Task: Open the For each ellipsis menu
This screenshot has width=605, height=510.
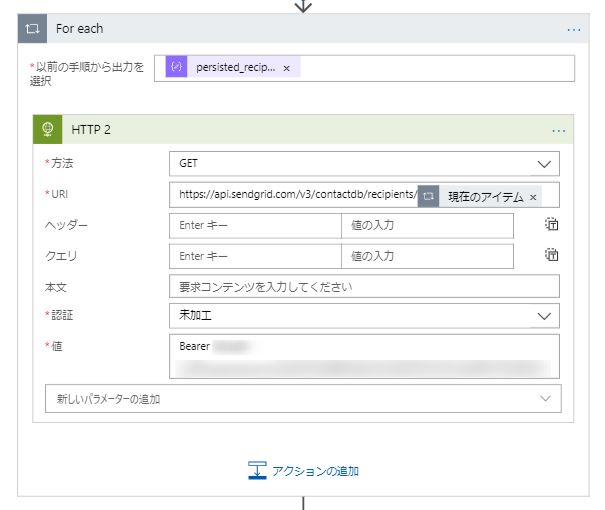Action: click(573, 30)
